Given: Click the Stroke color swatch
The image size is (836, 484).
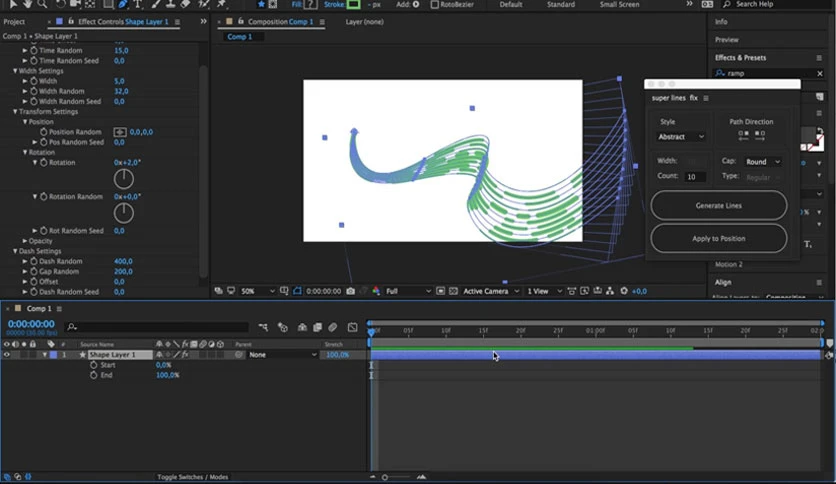Looking at the screenshot, I should [353, 4].
